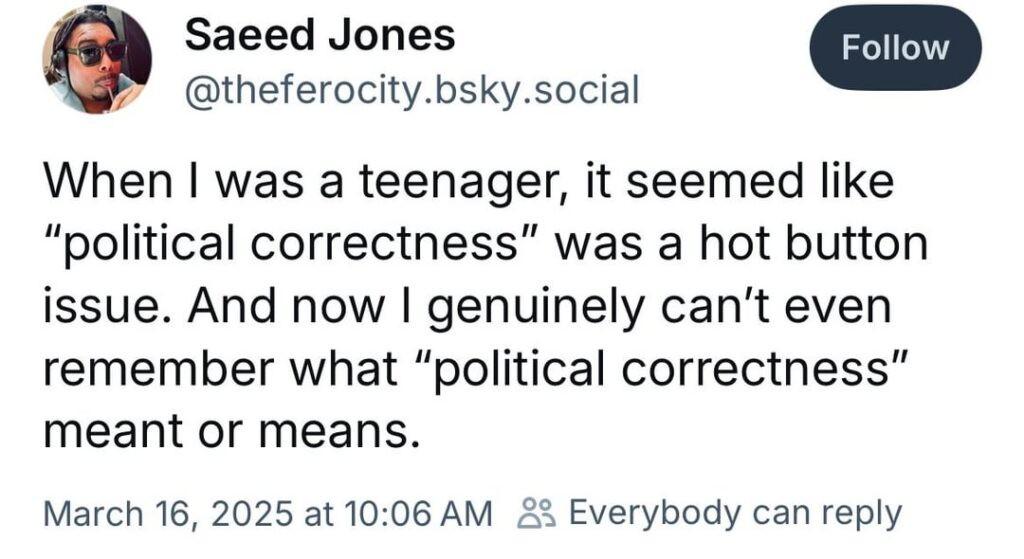Open Saeed Jones's profile avatar
Screen dimensions: 1024x559
(97, 59)
